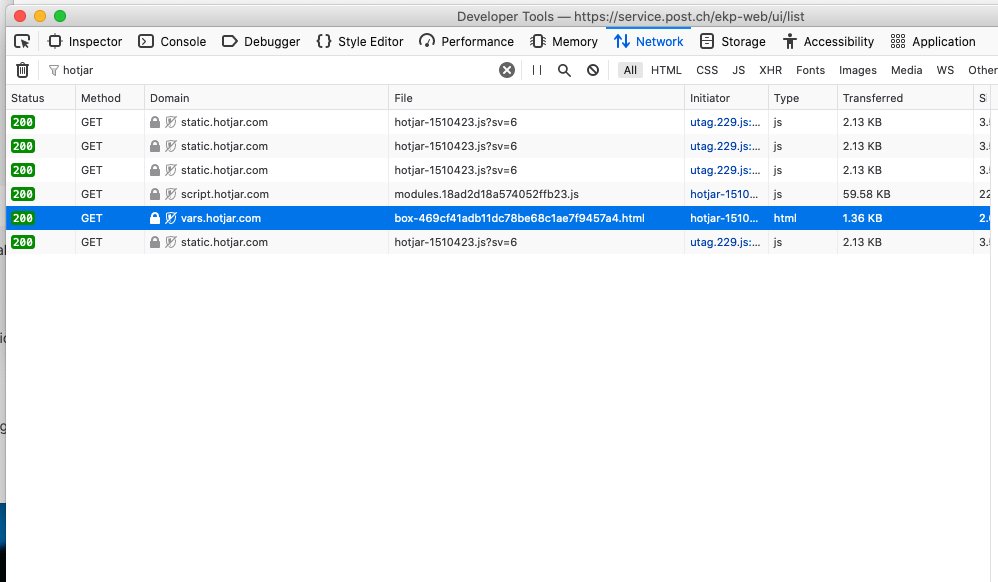Click lock icon in script.hotjar.com row
The height and width of the screenshot is (582, 998).
[155, 194]
